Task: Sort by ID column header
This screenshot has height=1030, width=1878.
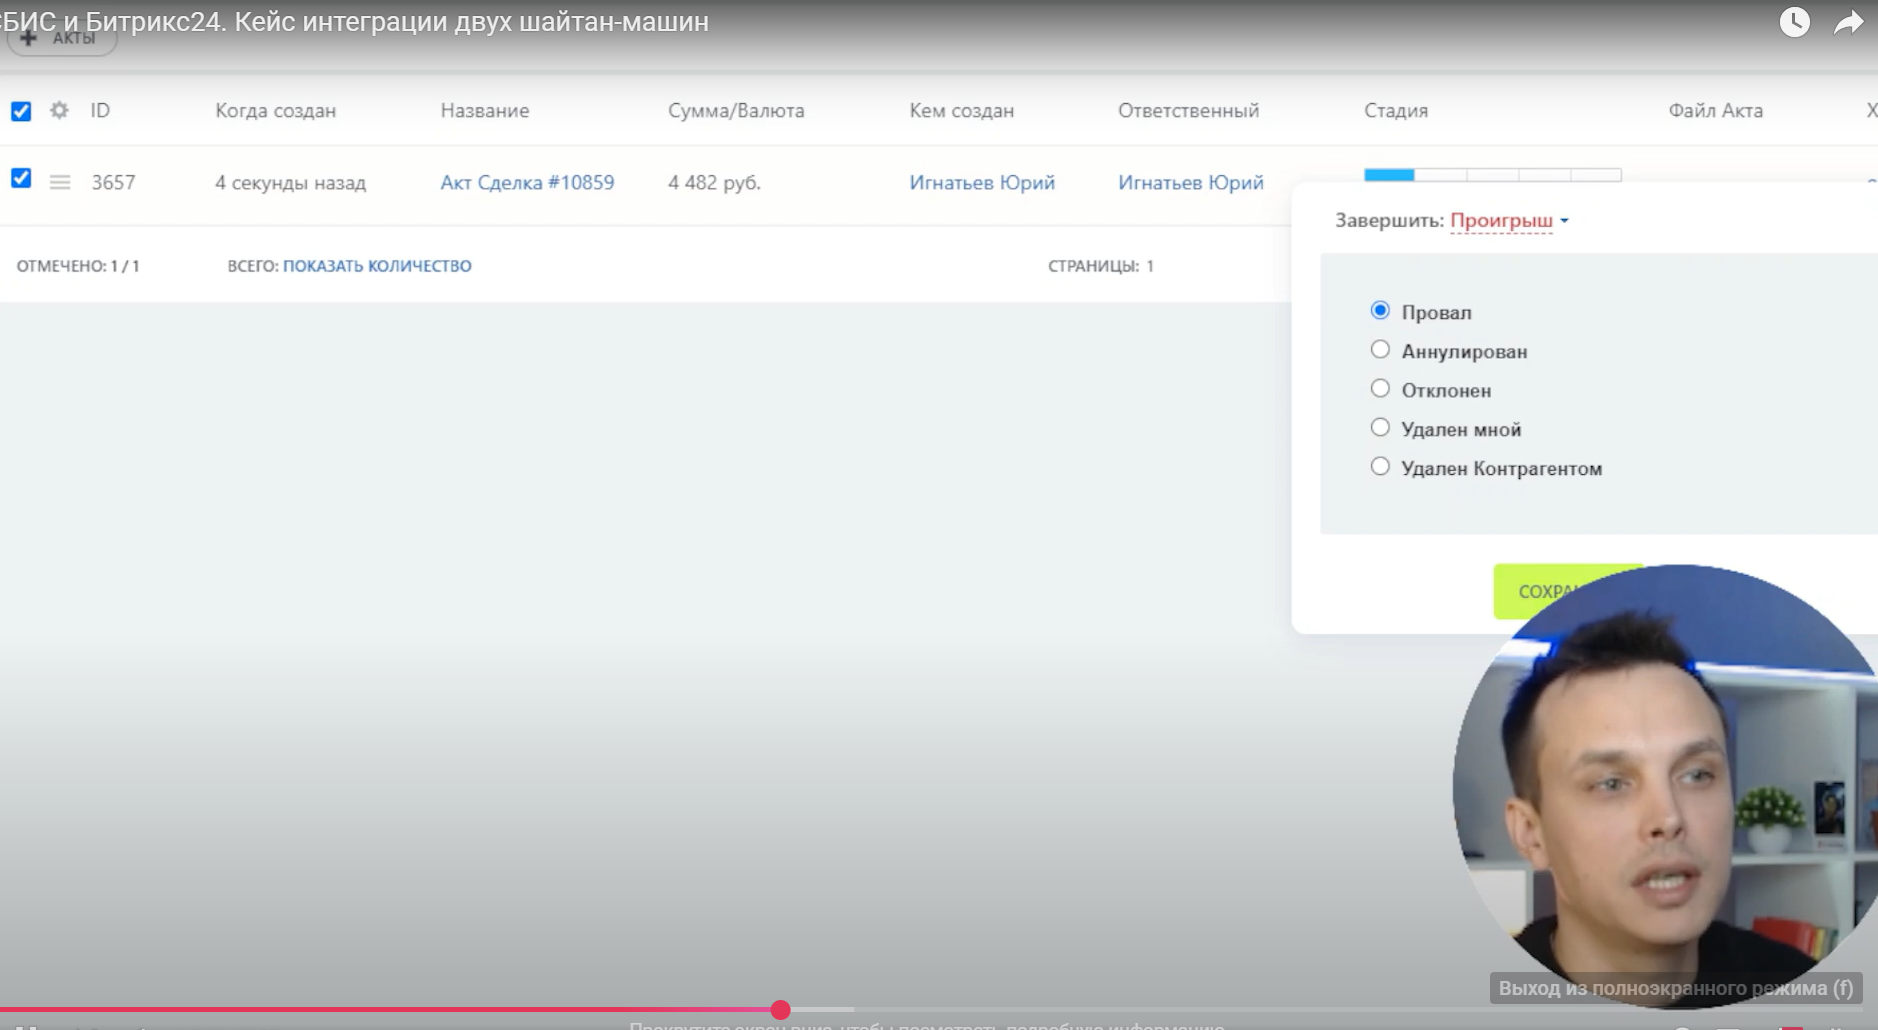Action: (x=100, y=110)
